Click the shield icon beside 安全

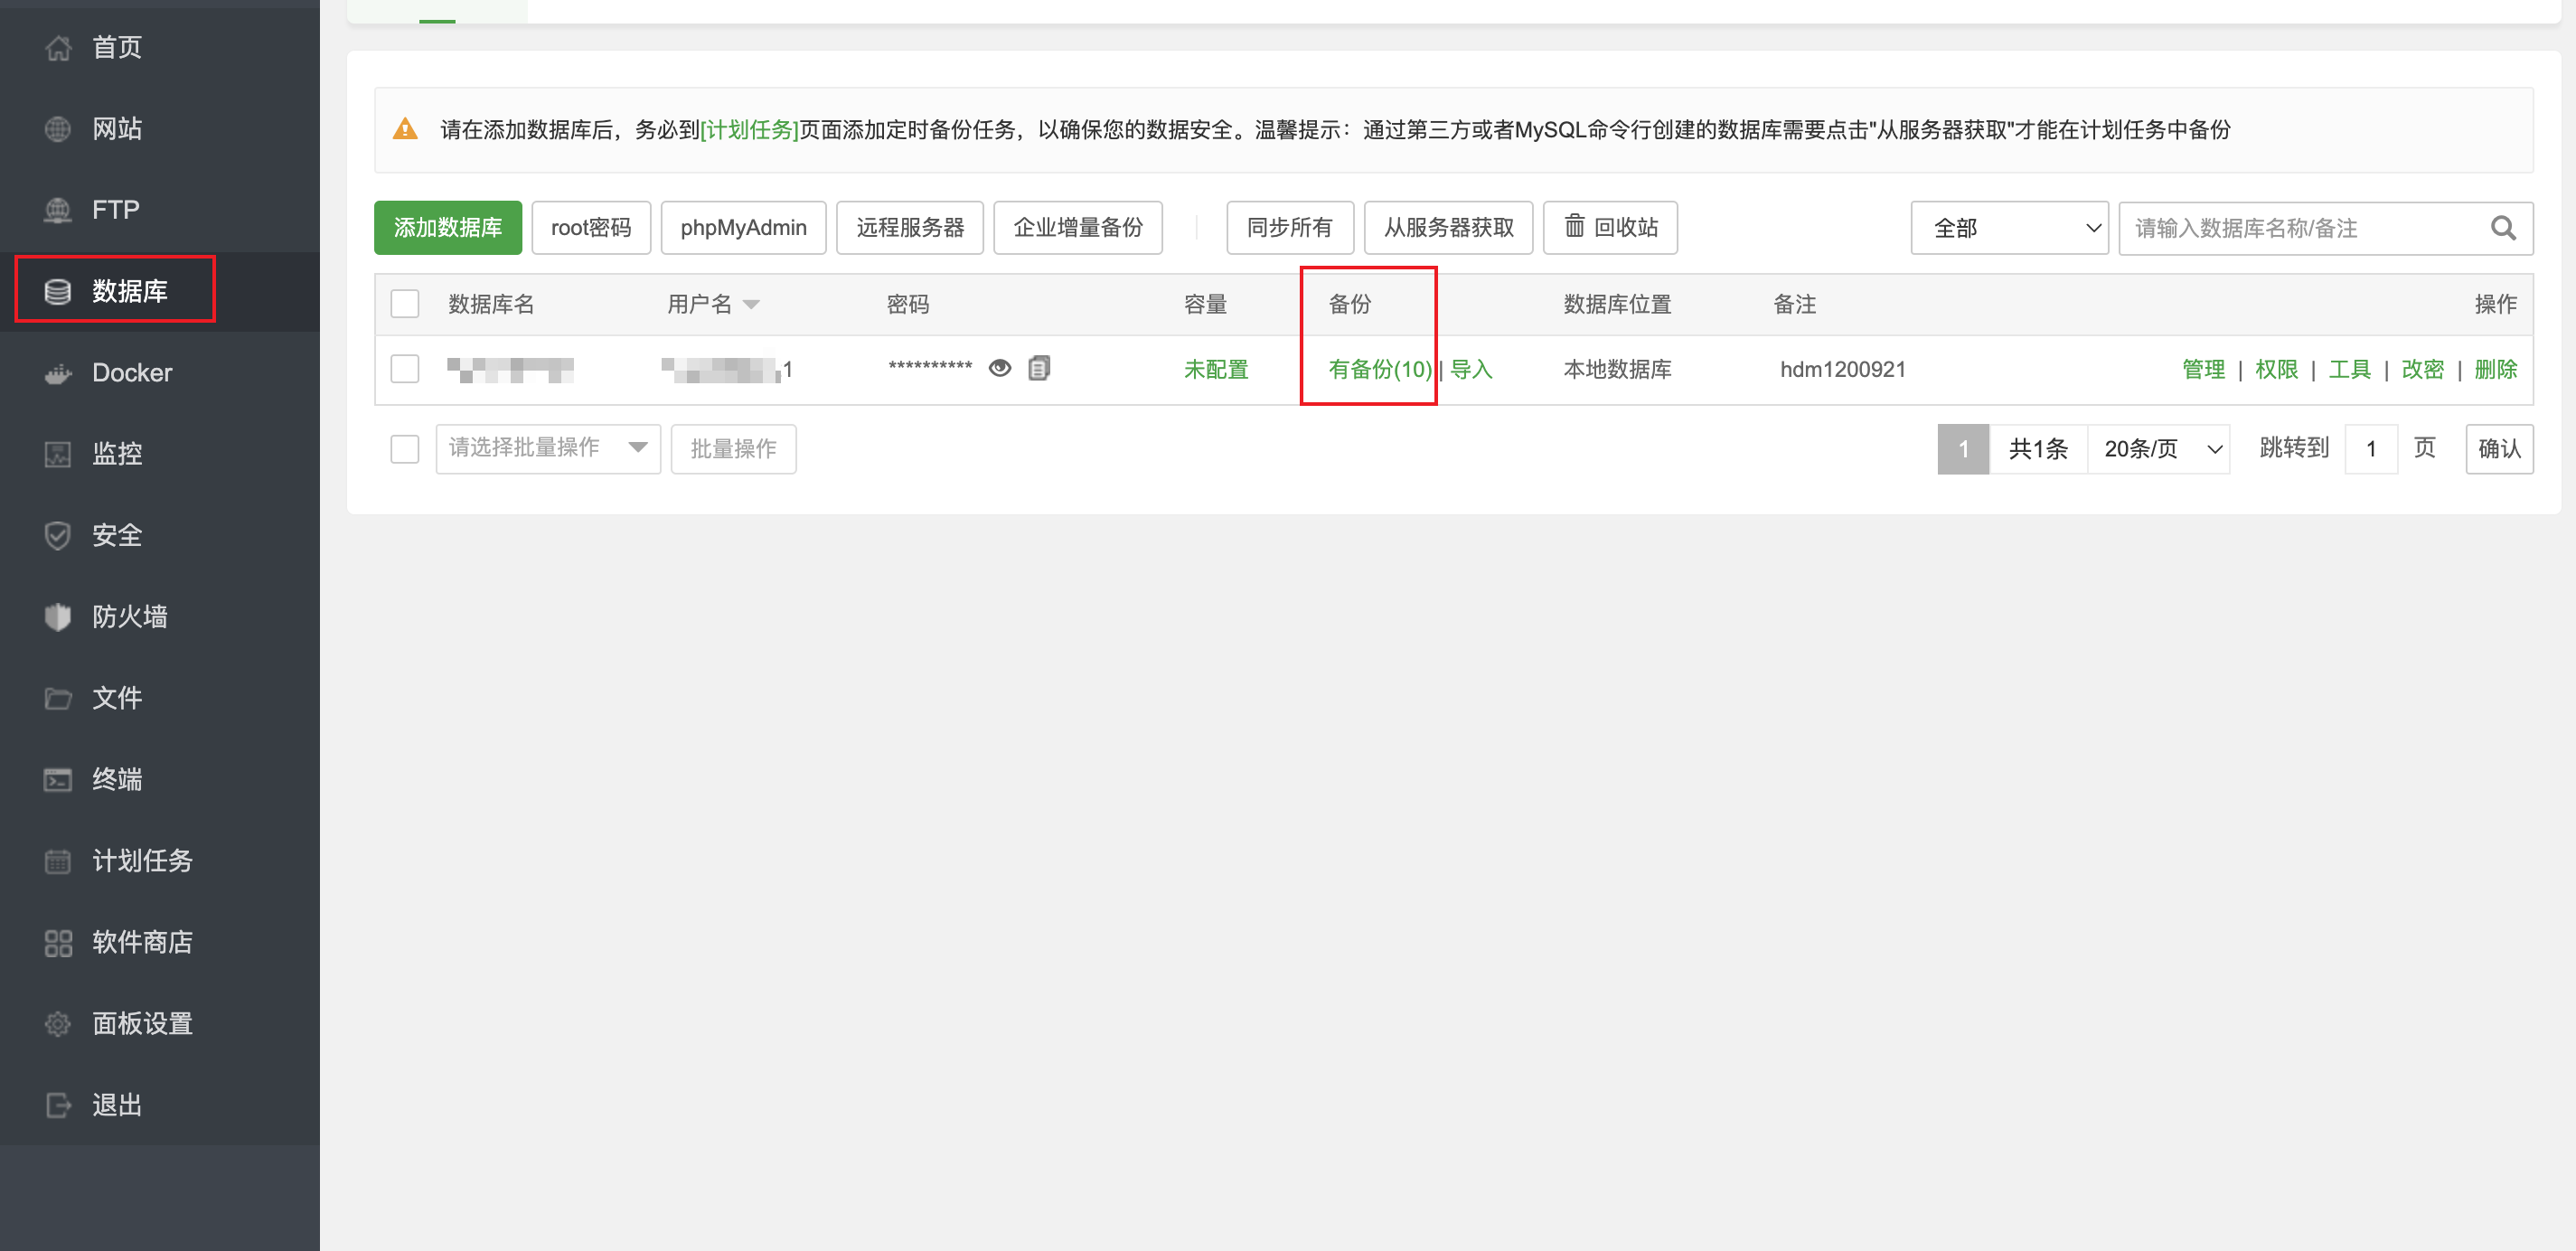[58, 535]
